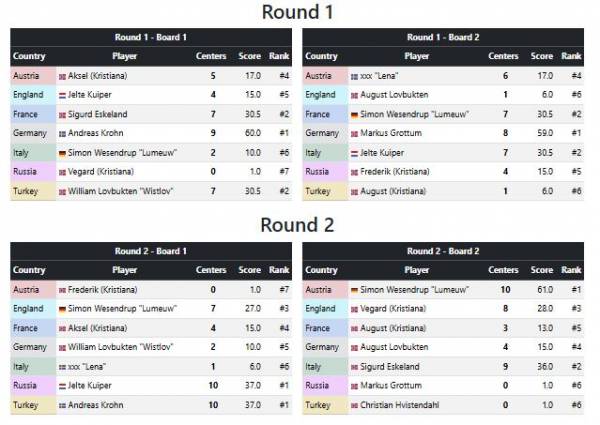Click the flag icon next to Andreas Krohn in Round 1 Board 1
Image resolution: width=600 pixels, height=425 pixels.
click(62, 134)
